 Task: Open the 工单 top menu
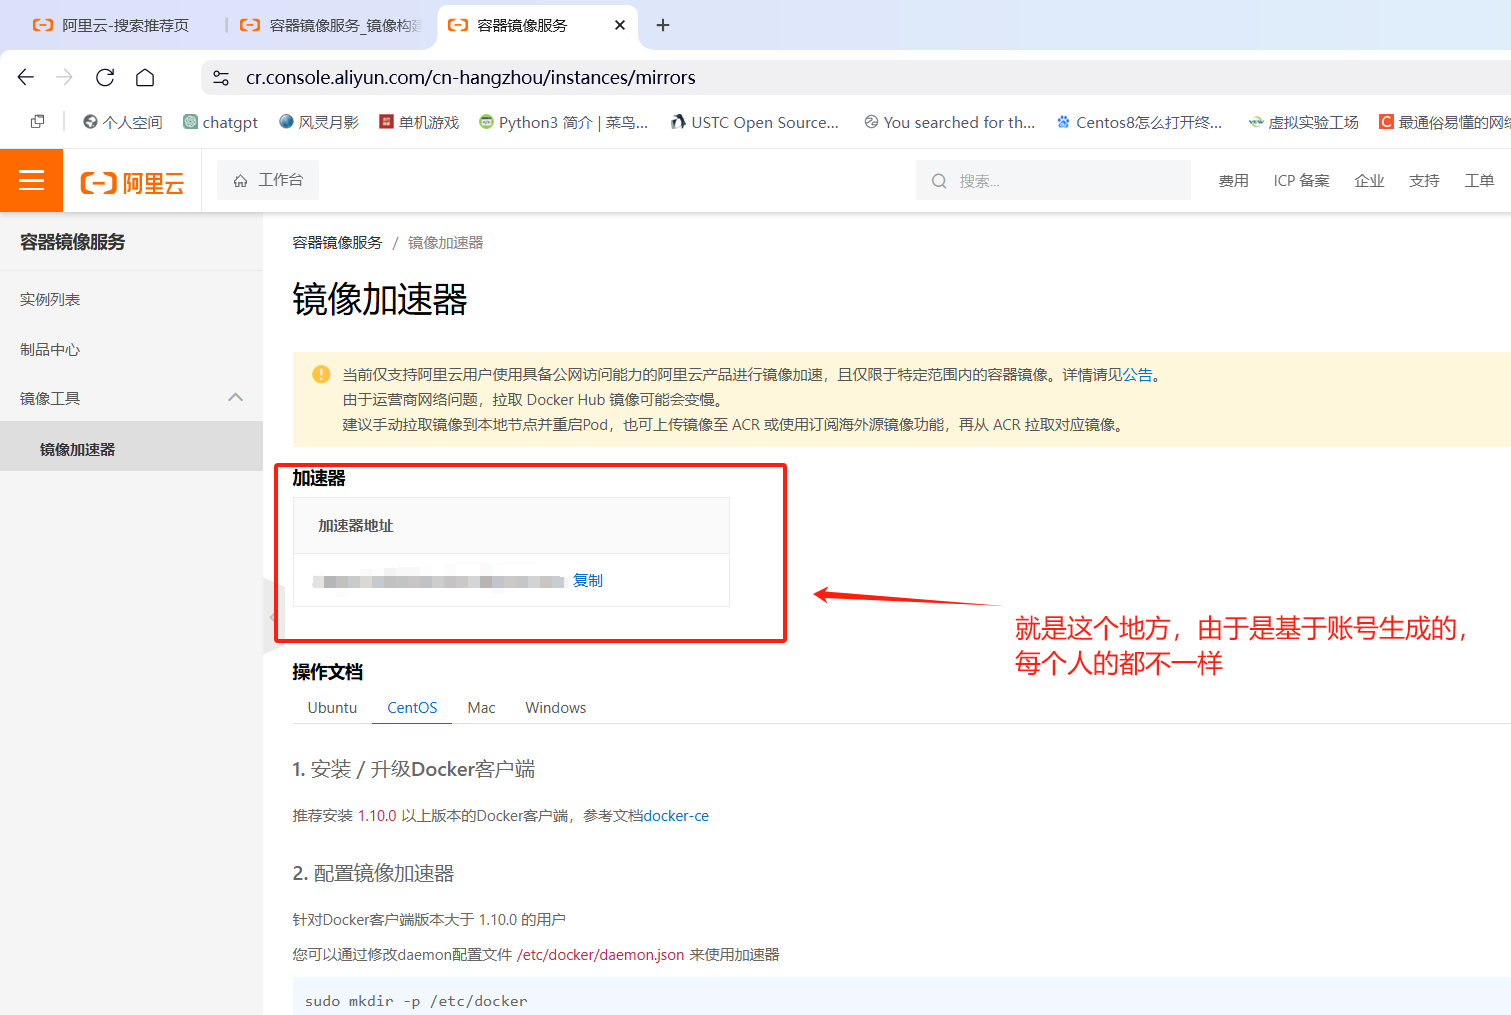click(1479, 181)
